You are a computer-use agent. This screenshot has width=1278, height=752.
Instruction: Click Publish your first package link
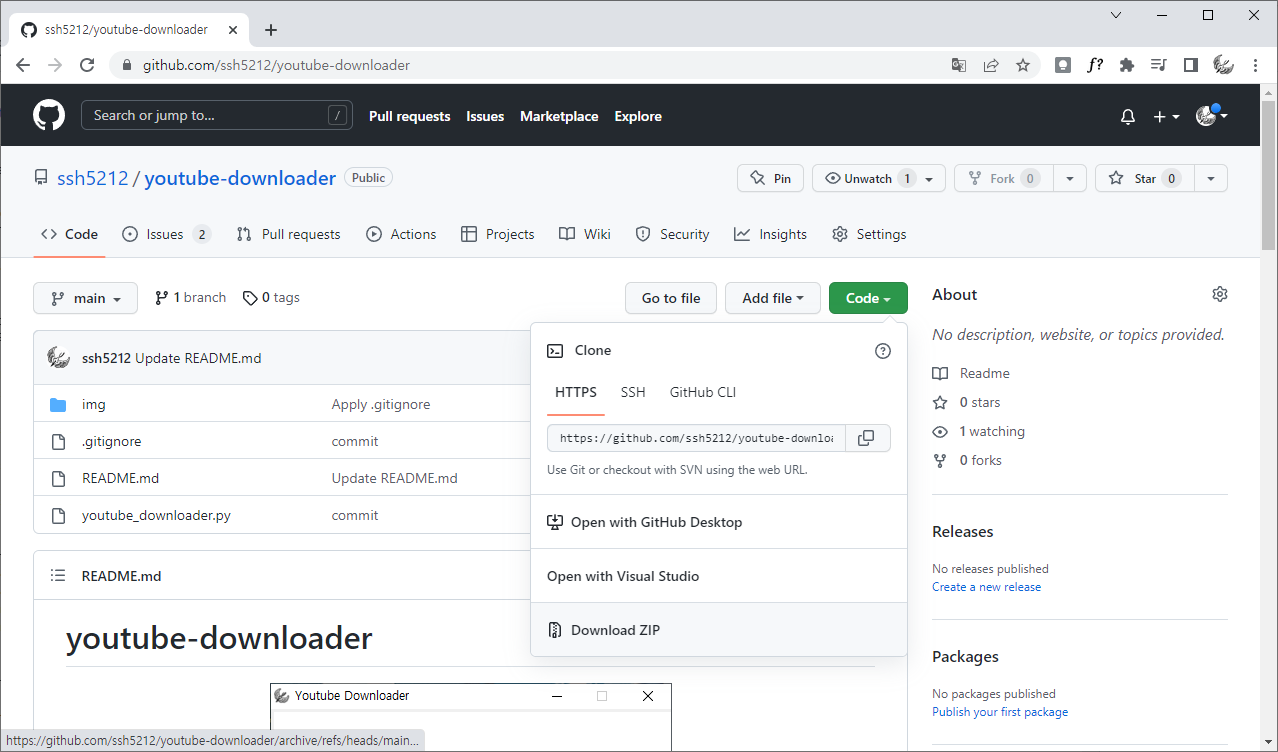1000,712
